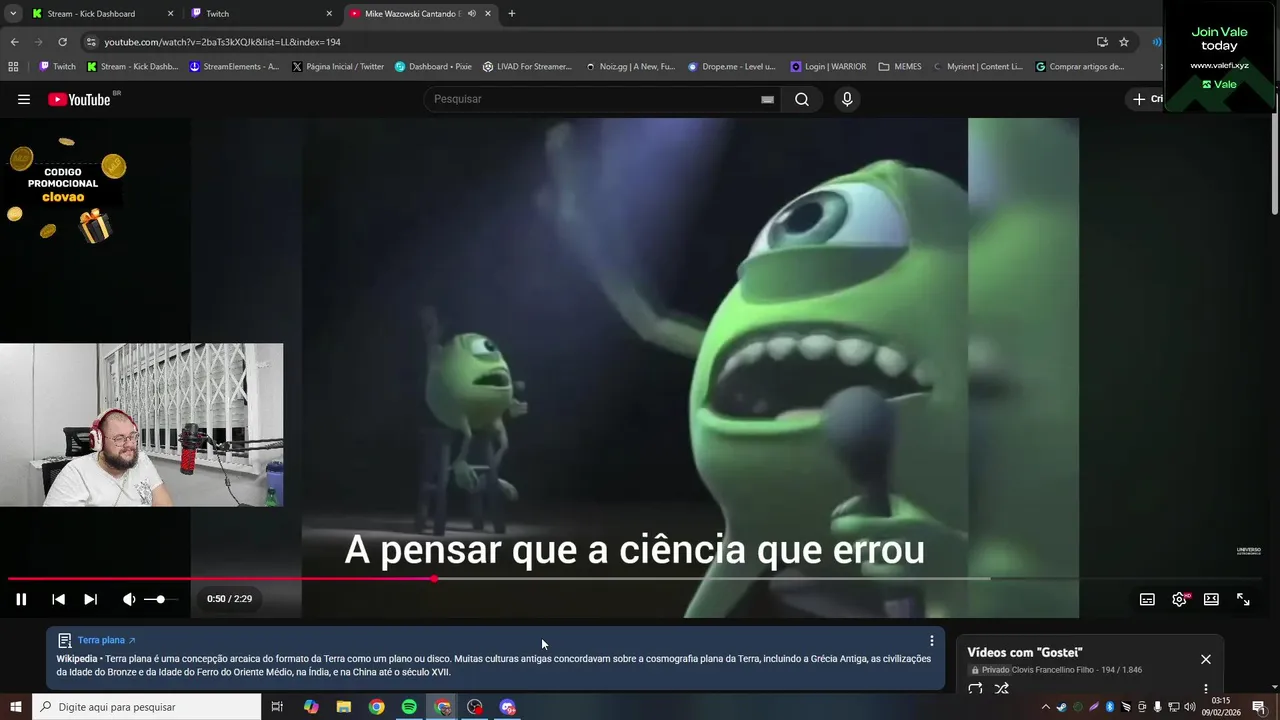Open the Noiz.gg bookmark
Screen dimensions: 1280x720
coord(630,67)
